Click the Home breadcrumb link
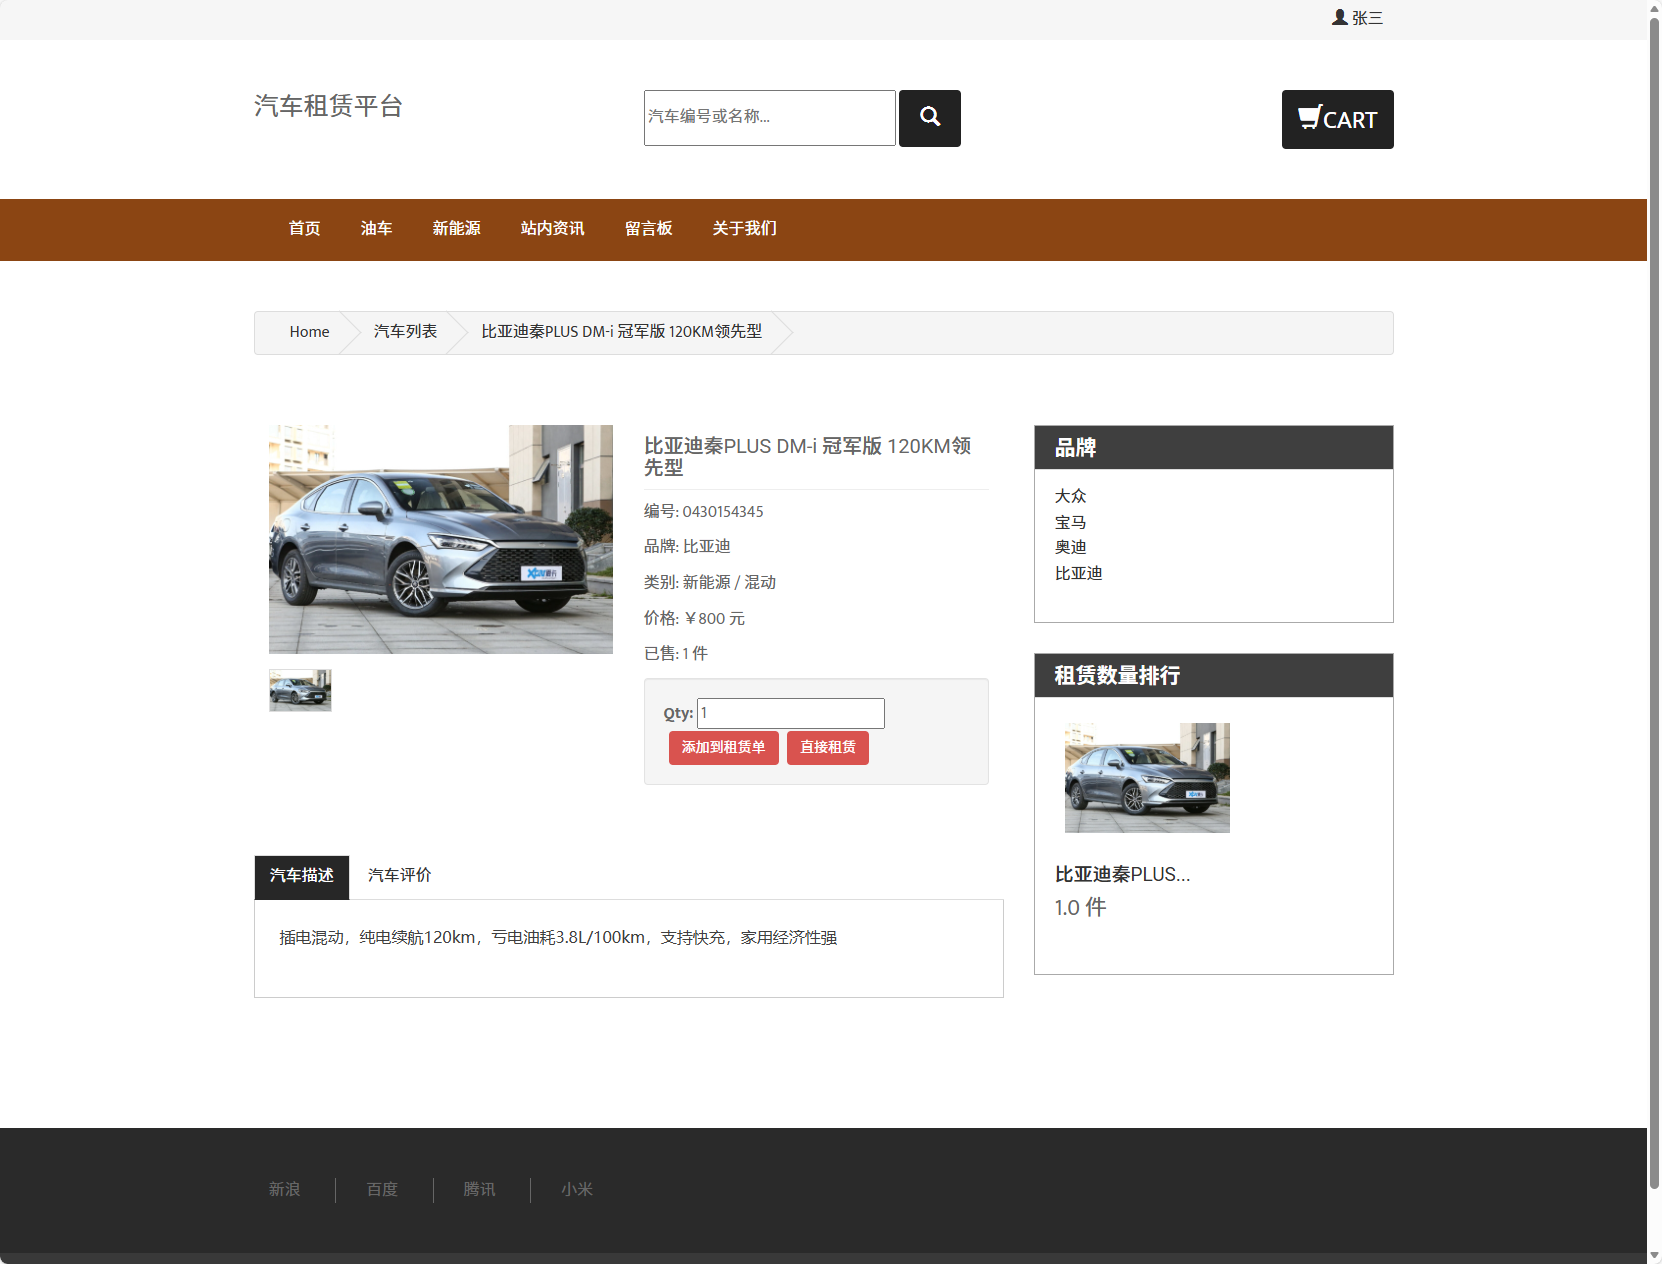The height and width of the screenshot is (1264, 1662). (309, 332)
